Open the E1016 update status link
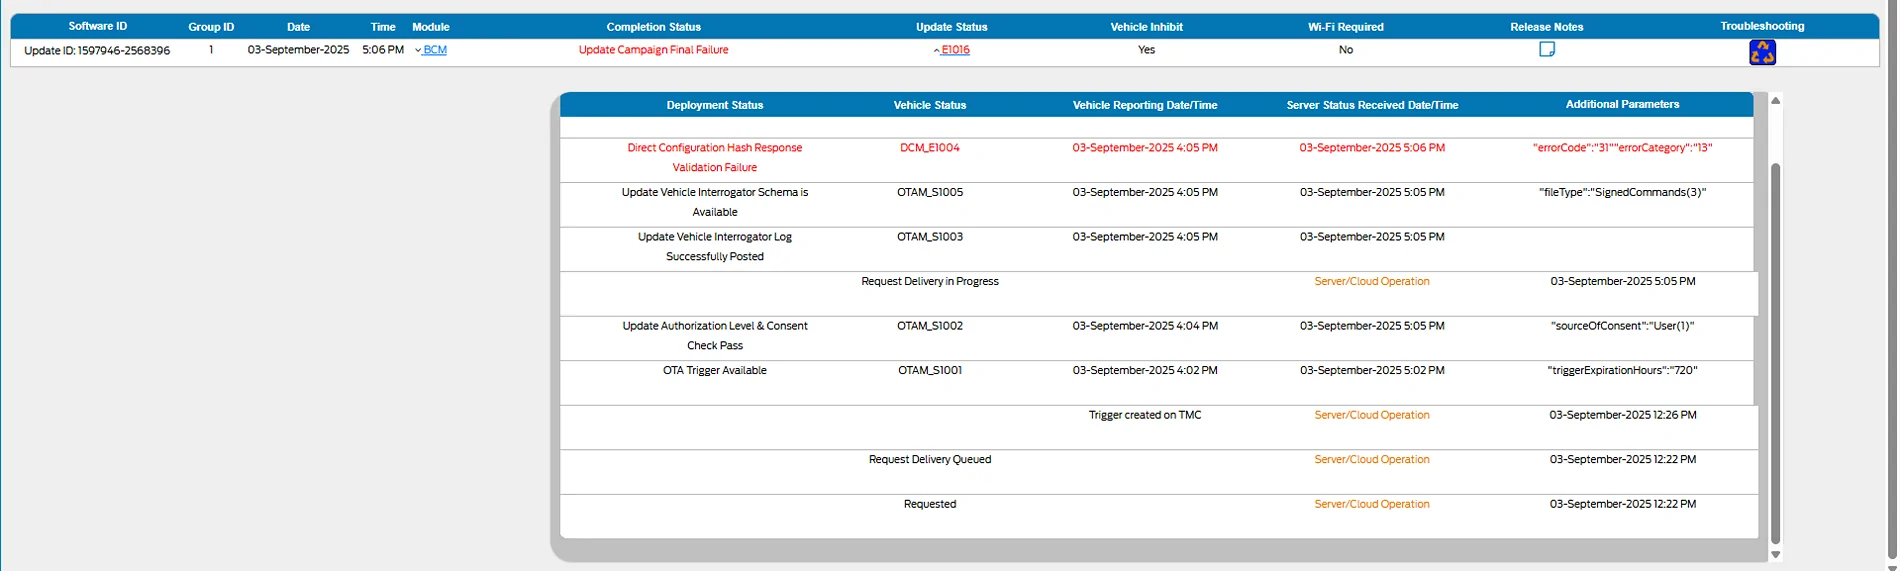 955,50
